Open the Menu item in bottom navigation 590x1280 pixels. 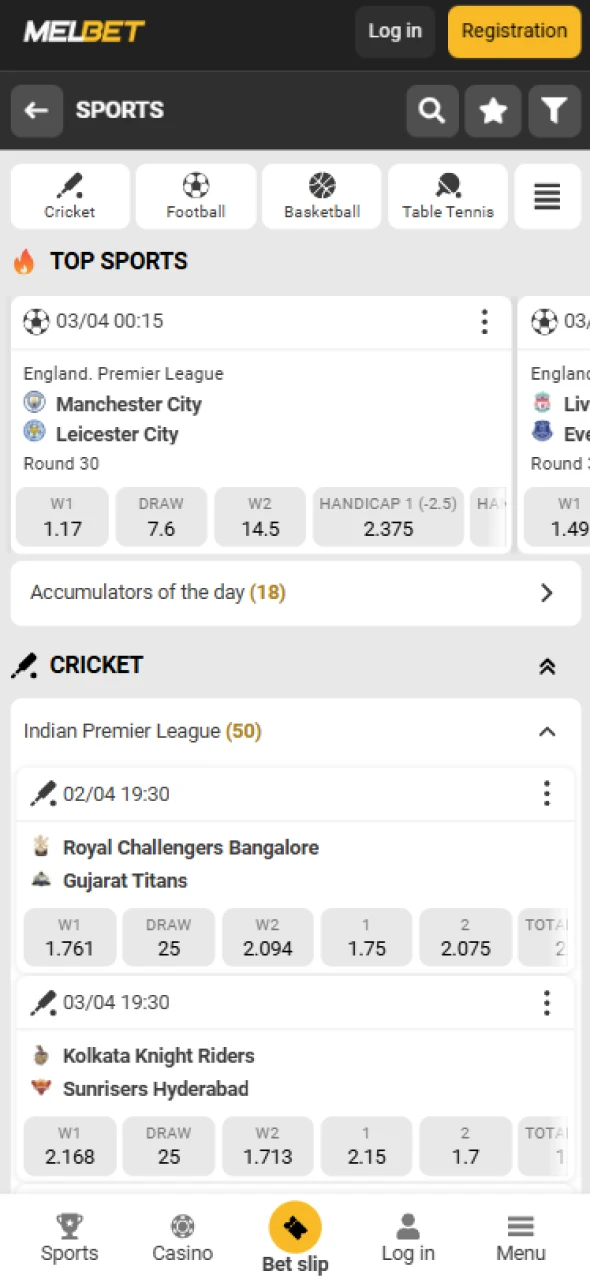(520, 1237)
